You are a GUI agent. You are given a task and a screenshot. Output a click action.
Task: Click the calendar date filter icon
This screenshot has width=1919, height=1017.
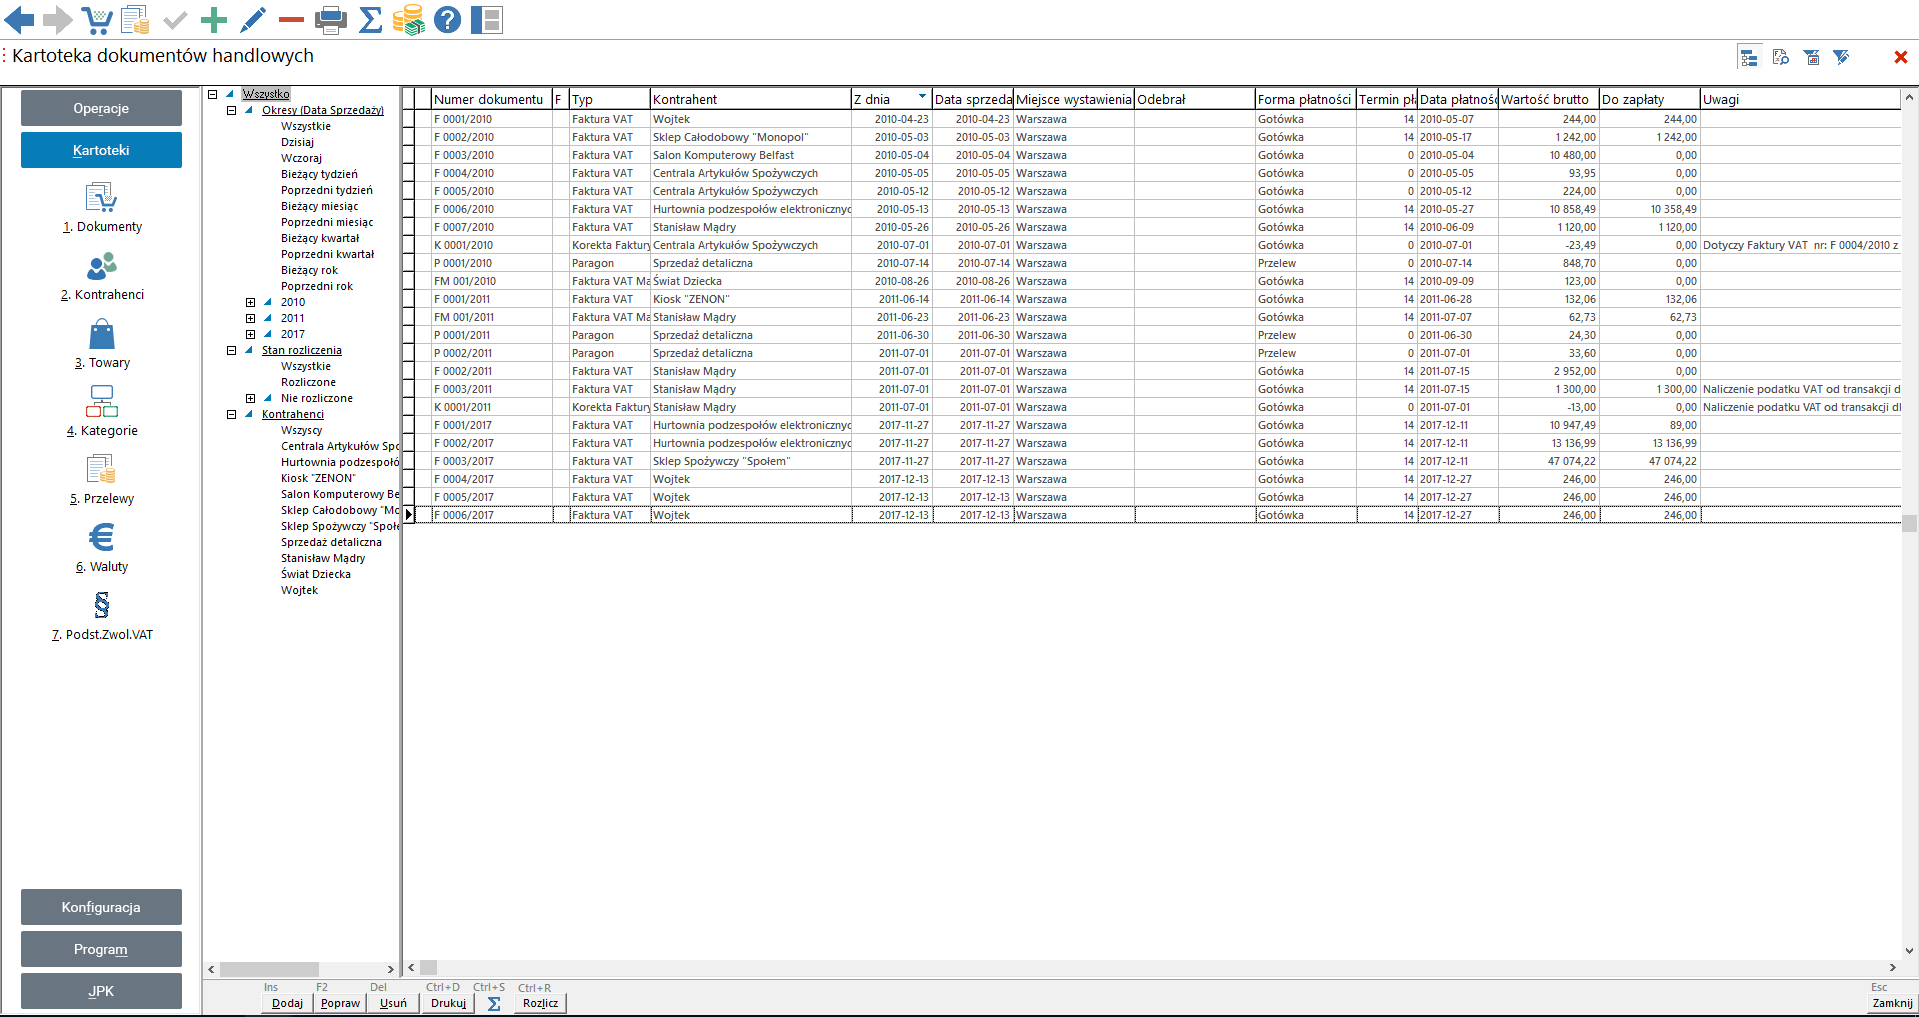coord(1811,58)
